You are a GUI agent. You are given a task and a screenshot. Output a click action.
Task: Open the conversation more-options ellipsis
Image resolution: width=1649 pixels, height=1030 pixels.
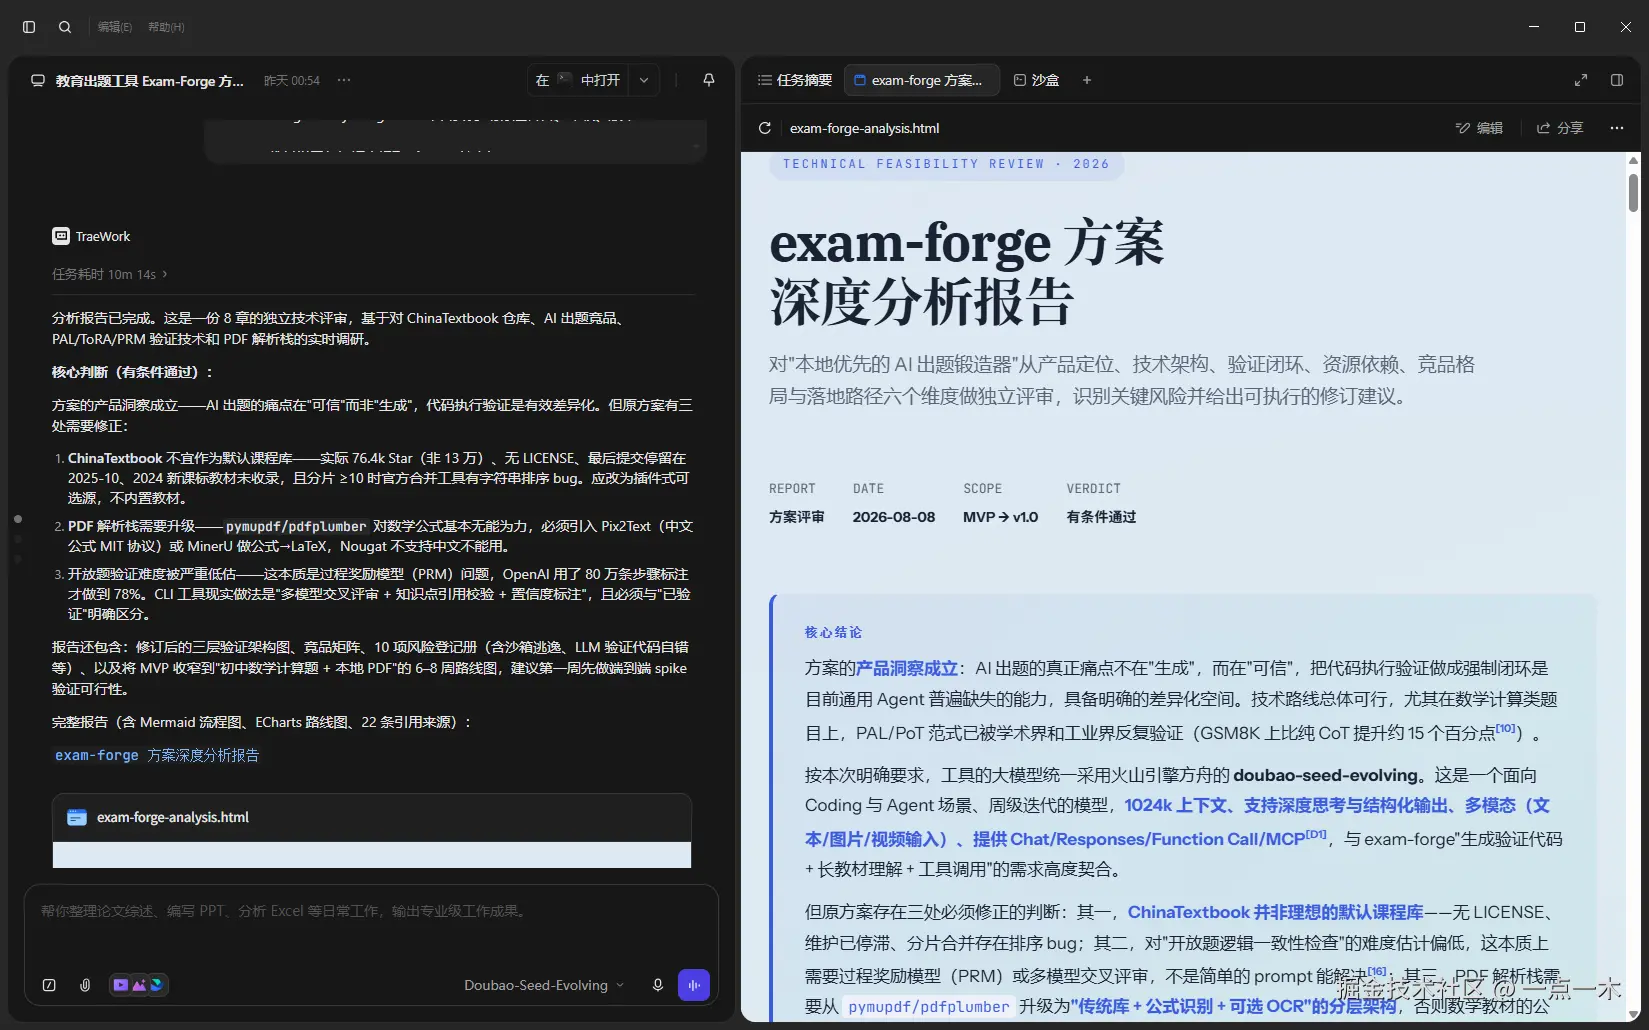(344, 80)
